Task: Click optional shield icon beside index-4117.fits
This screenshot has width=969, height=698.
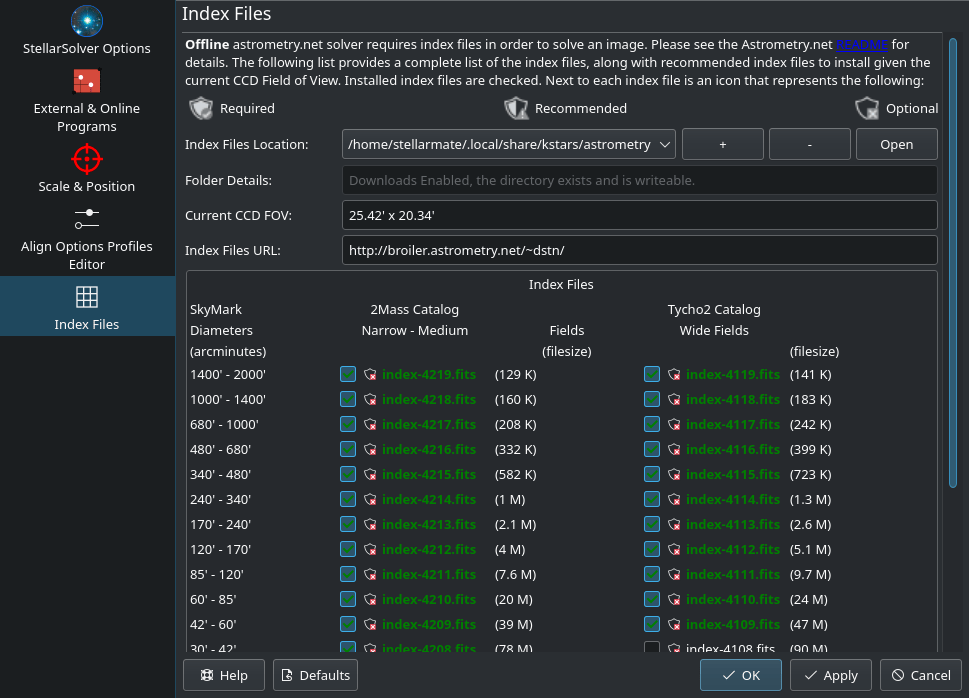Action: pos(674,425)
